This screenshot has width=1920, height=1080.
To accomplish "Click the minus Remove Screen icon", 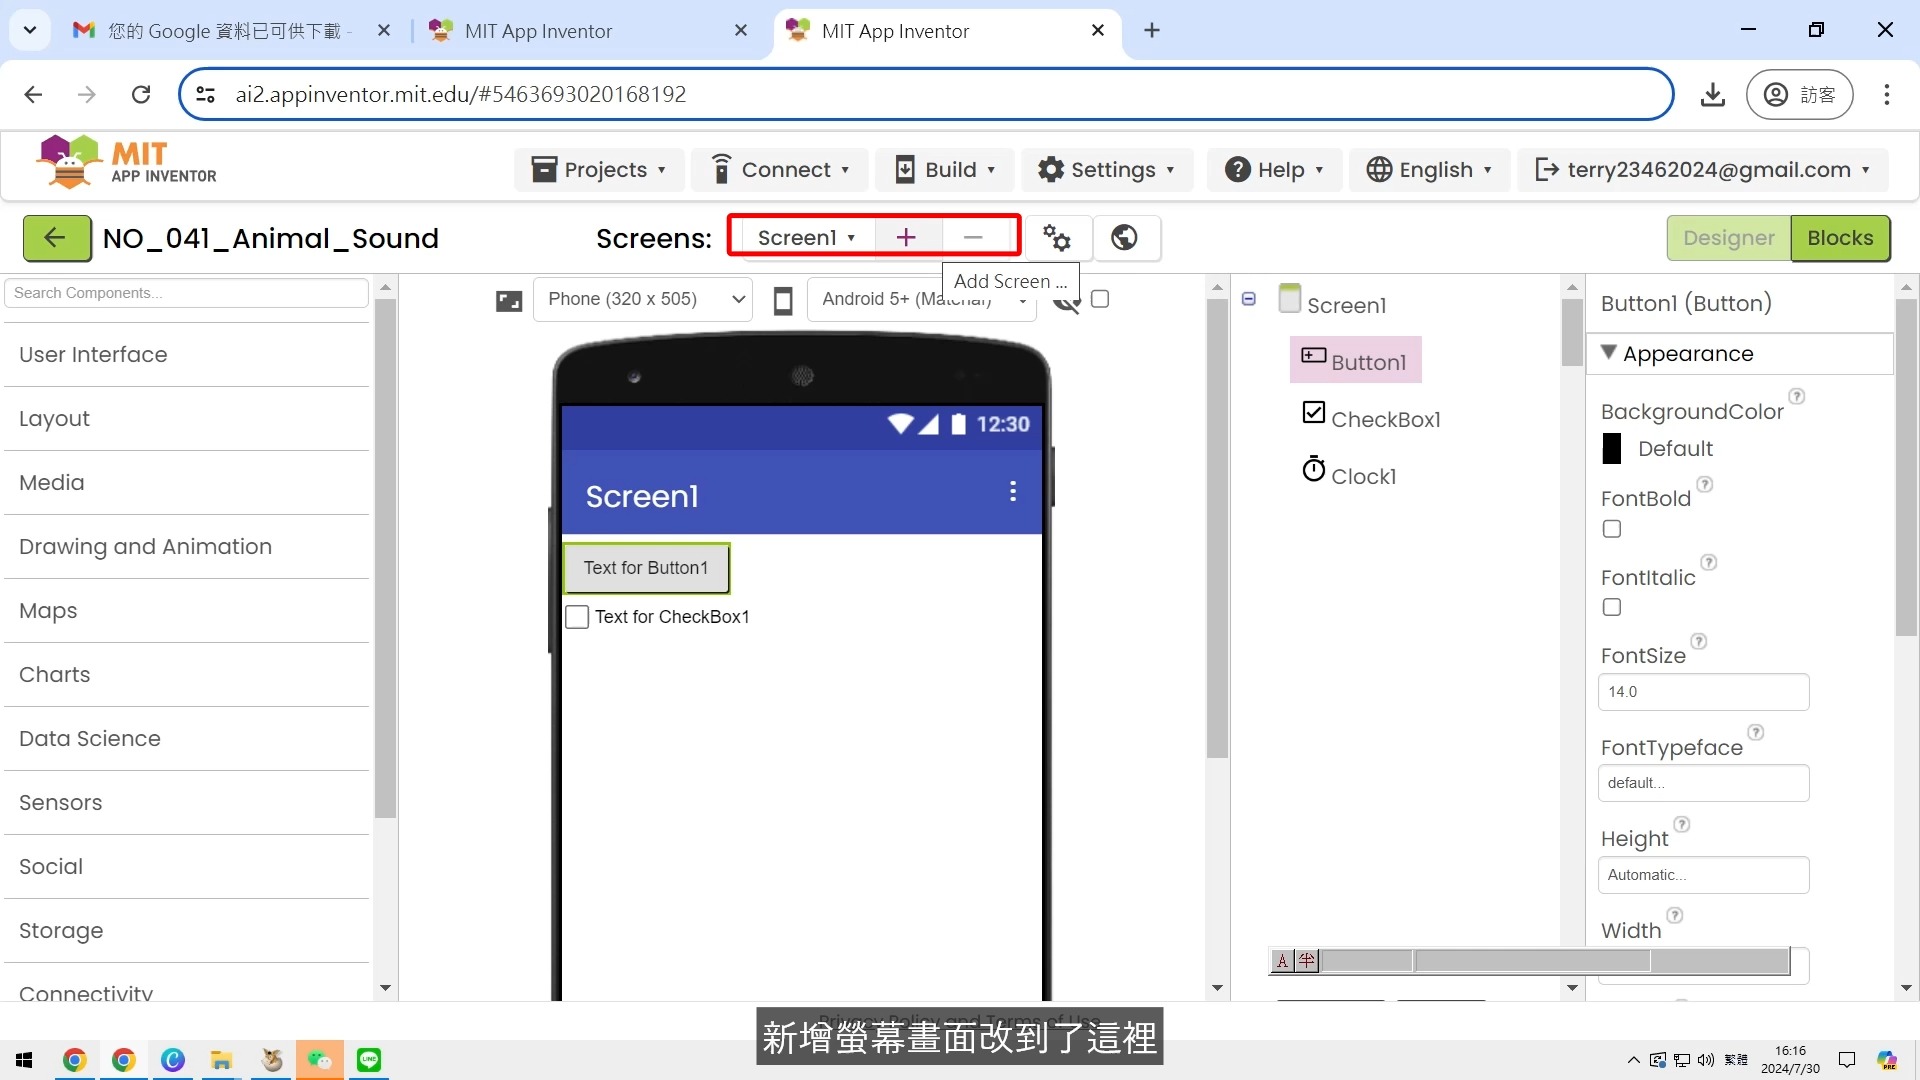I will pyautogui.click(x=973, y=237).
